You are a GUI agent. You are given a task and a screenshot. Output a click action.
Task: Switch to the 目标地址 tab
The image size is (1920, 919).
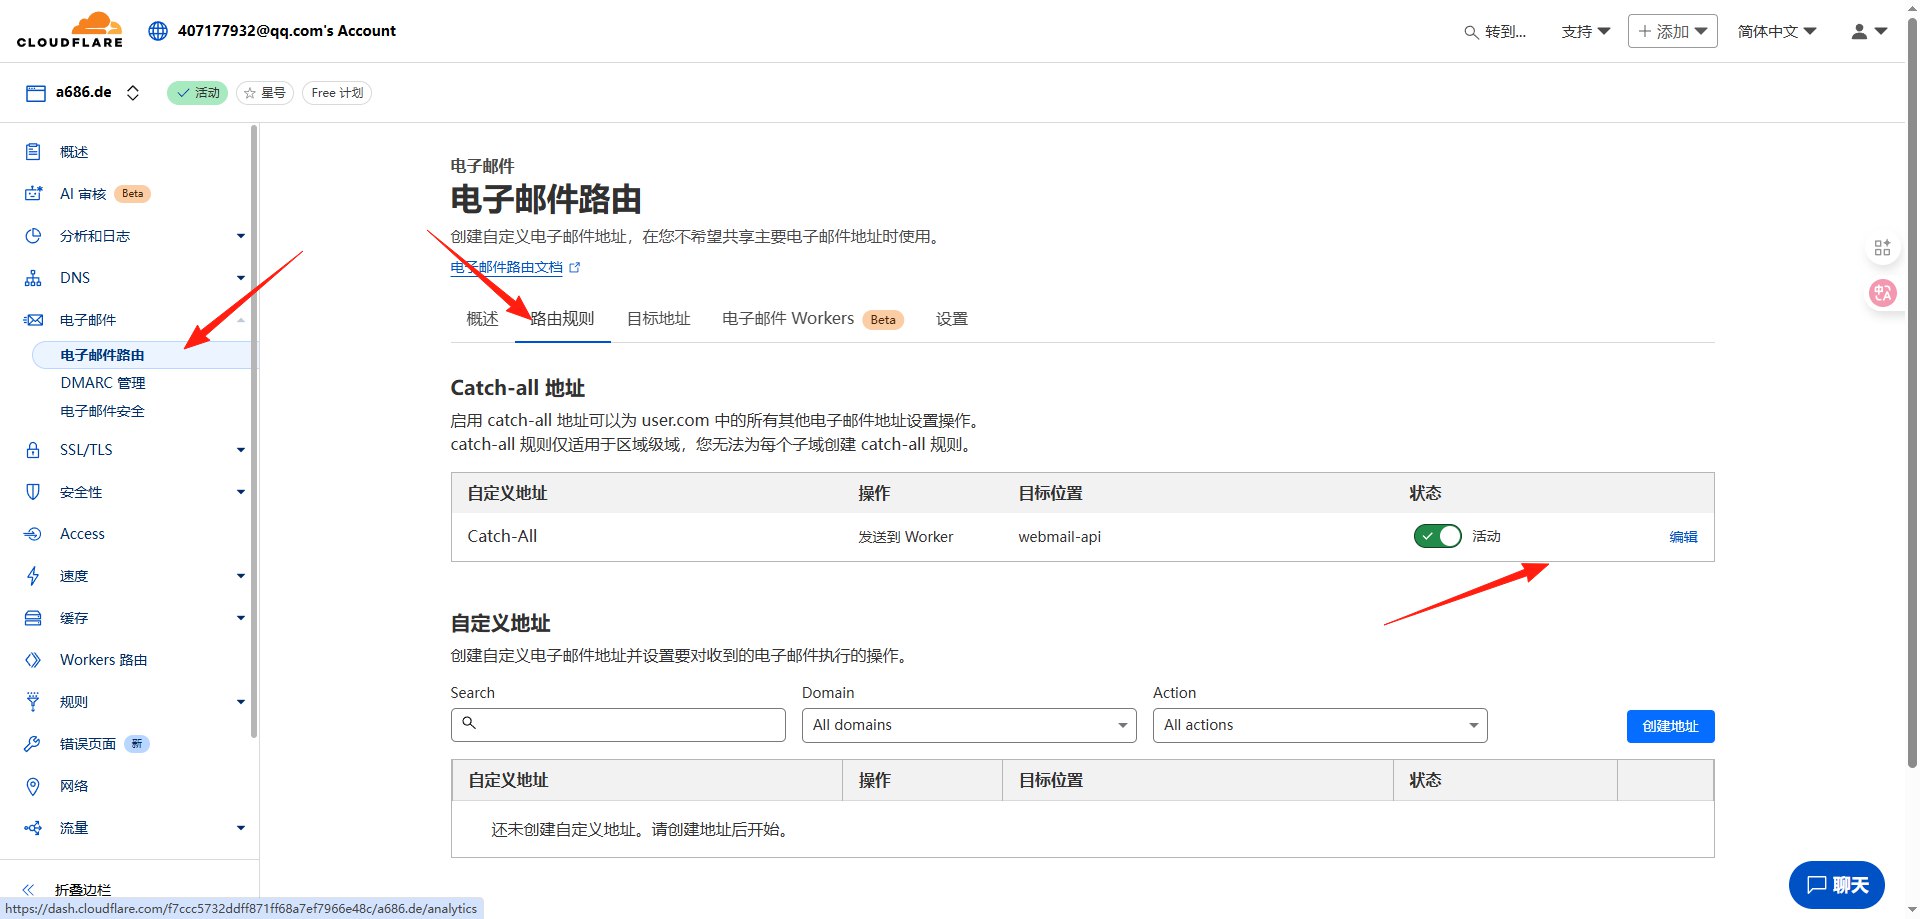click(x=658, y=318)
